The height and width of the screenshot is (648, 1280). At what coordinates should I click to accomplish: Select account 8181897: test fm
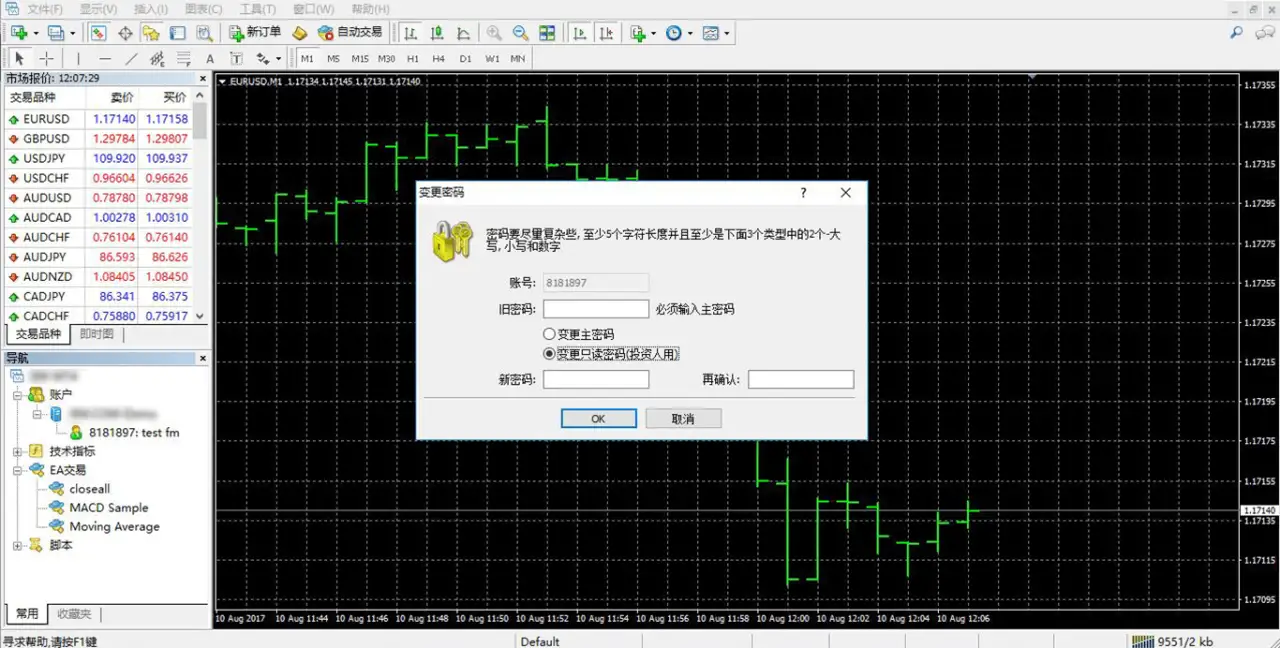pos(134,433)
